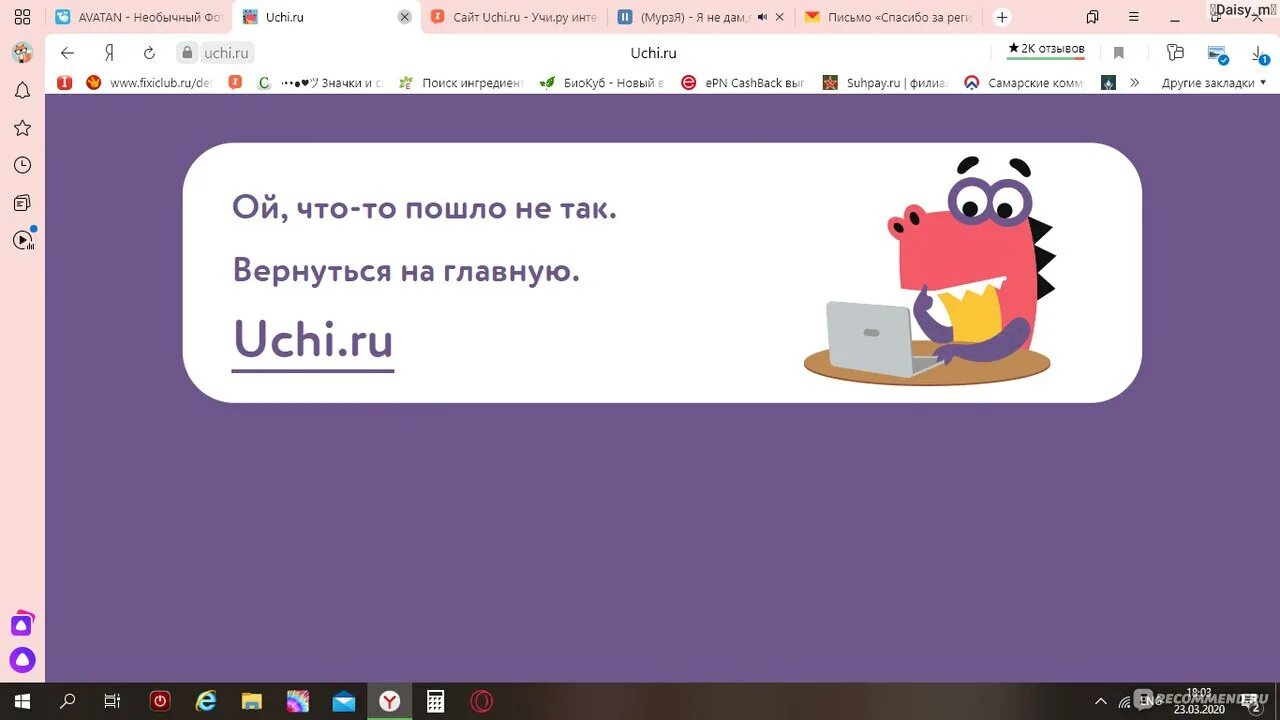The width and height of the screenshot is (1280, 720).
Task: Open the Suhpay.ru bookmark
Action: pos(885,83)
